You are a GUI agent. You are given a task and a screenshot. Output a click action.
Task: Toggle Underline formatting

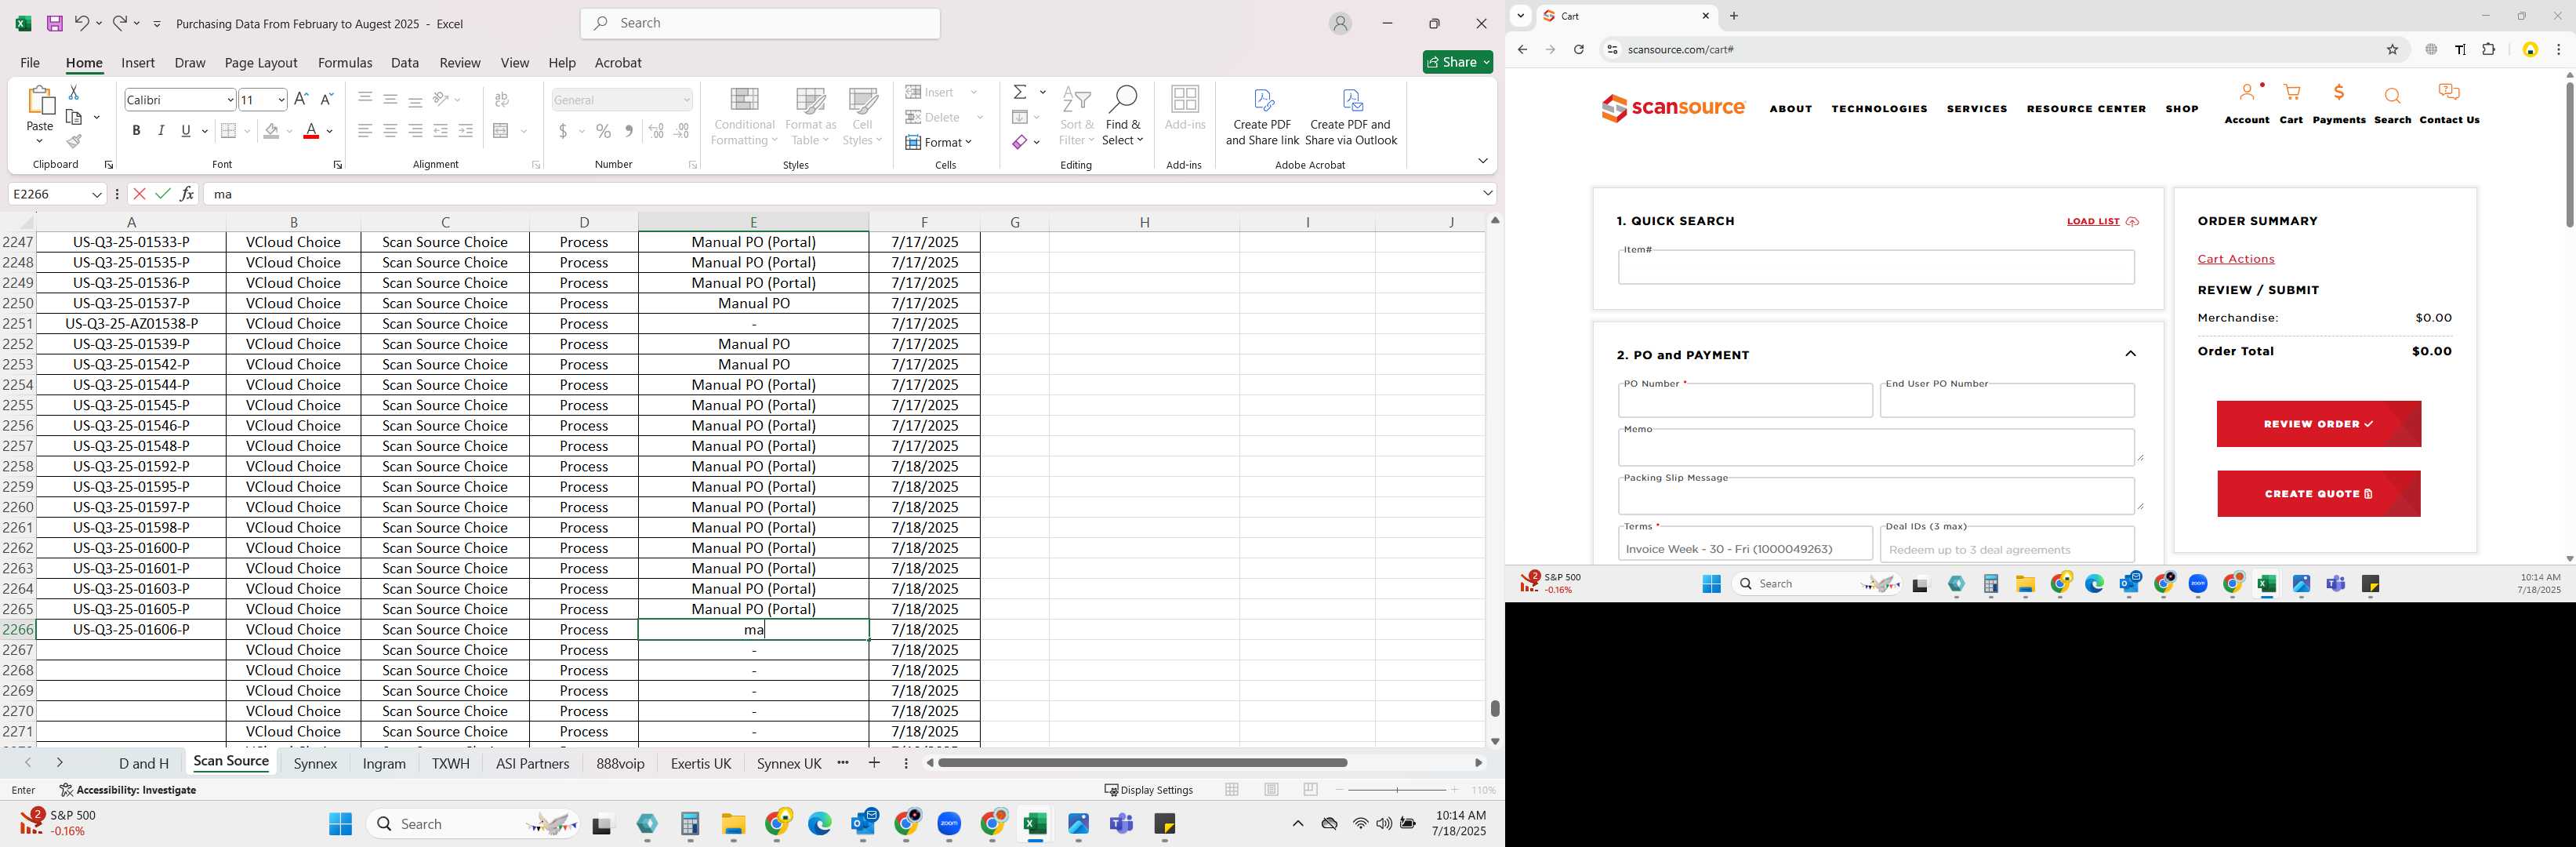tap(186, 131)
